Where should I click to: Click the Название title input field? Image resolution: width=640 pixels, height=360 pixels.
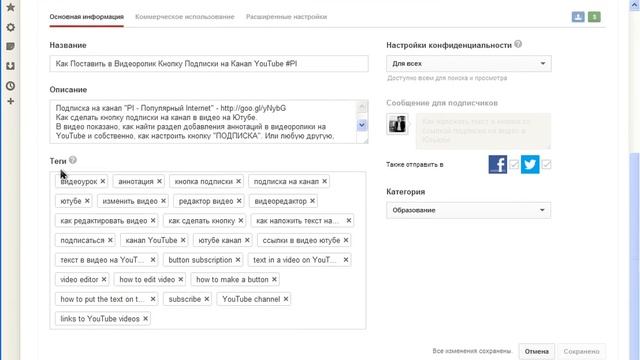click(x=209, y=64)
